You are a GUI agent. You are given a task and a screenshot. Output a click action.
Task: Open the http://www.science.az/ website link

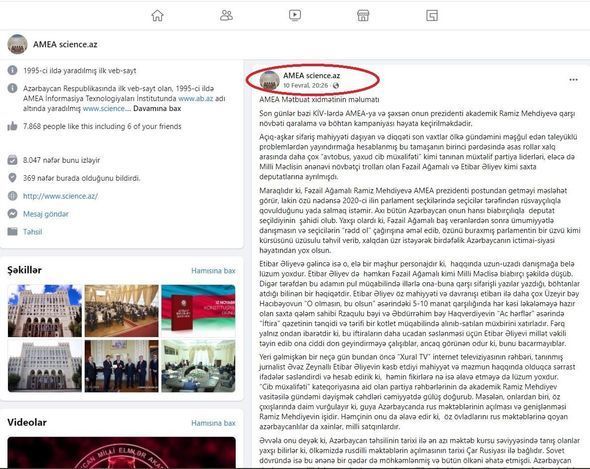point(61,196)
